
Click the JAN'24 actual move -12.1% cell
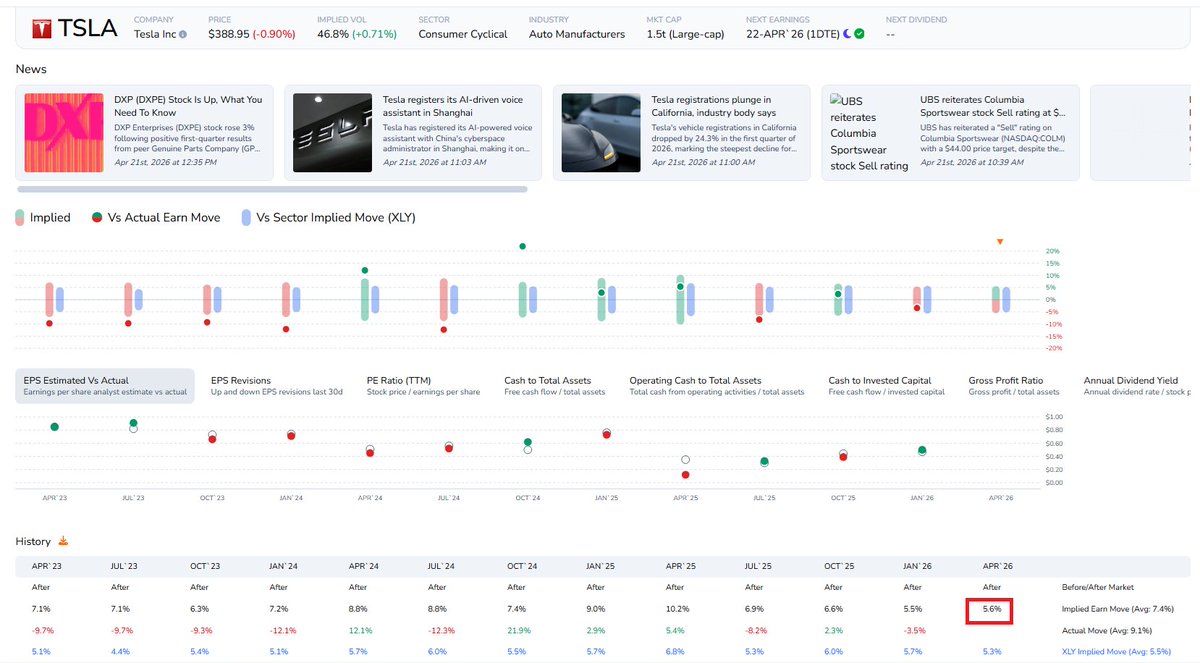click(281, 630)
